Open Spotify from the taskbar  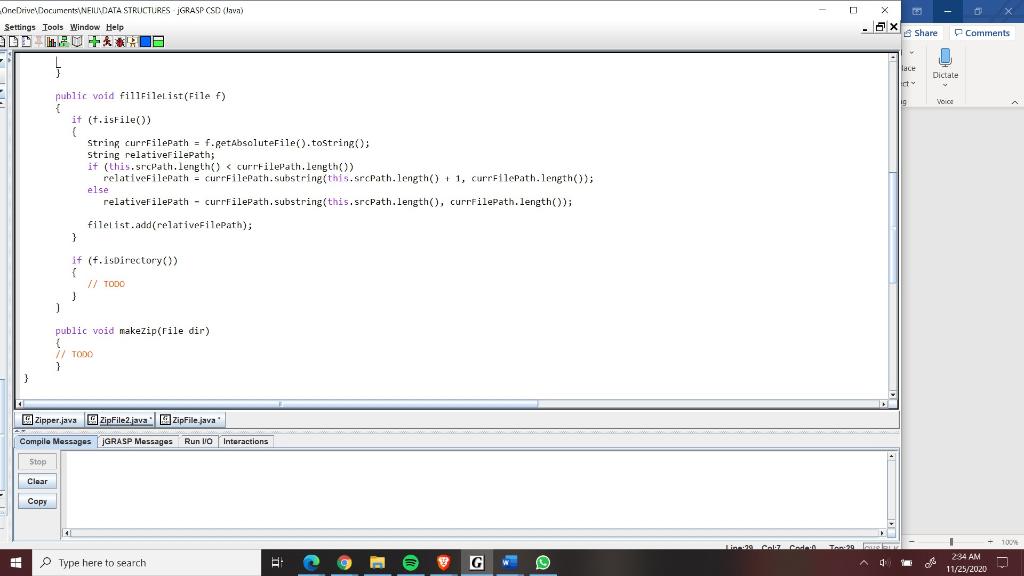tap(410, 563)
